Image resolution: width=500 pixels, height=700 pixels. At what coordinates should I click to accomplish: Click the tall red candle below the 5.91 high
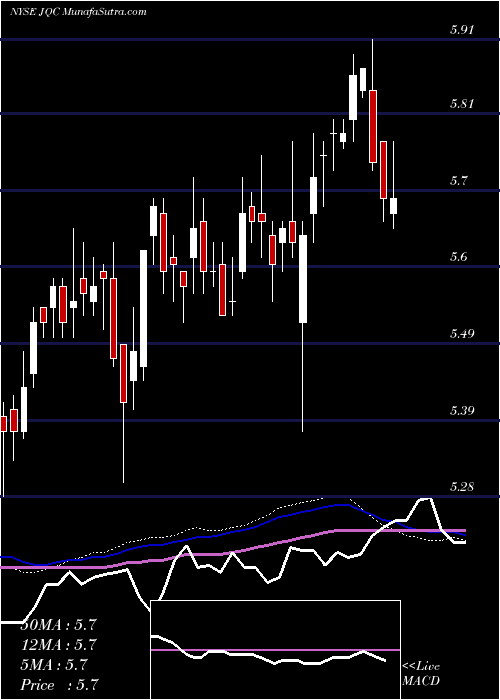373,126
